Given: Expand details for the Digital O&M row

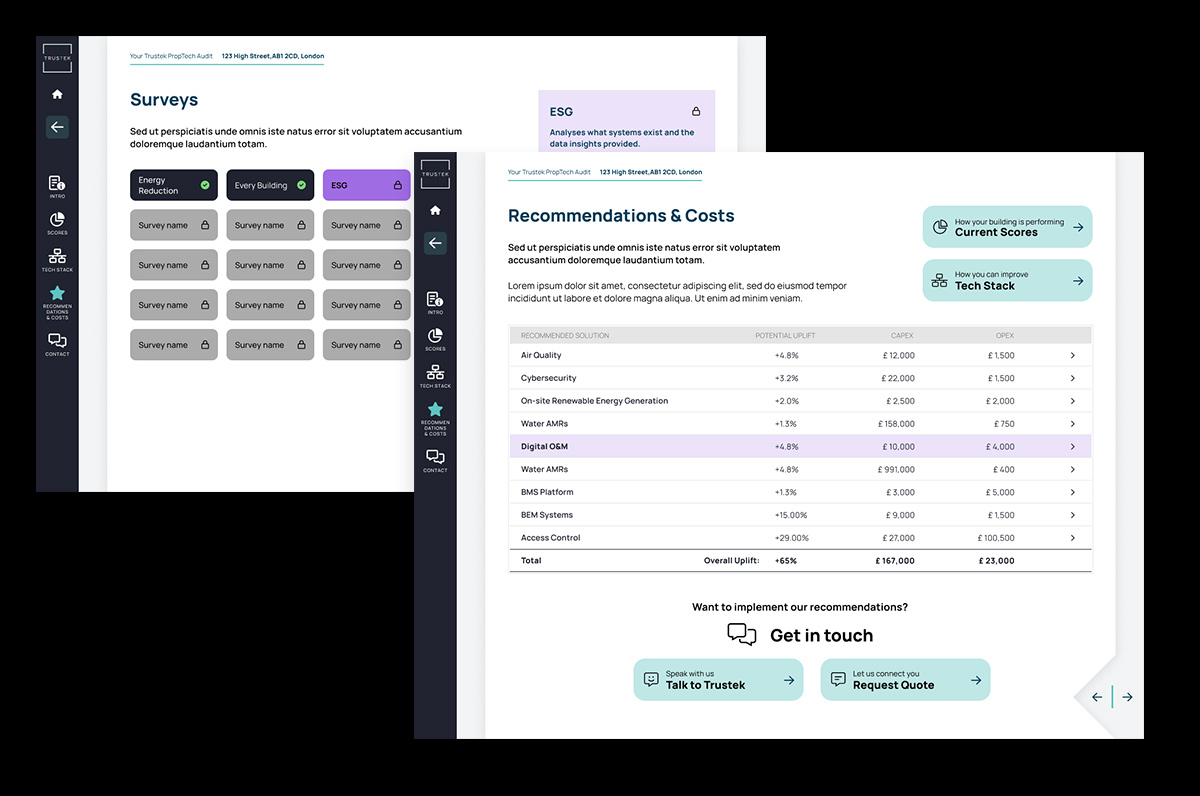Looking at the screenshot, I should [1072, 446].
